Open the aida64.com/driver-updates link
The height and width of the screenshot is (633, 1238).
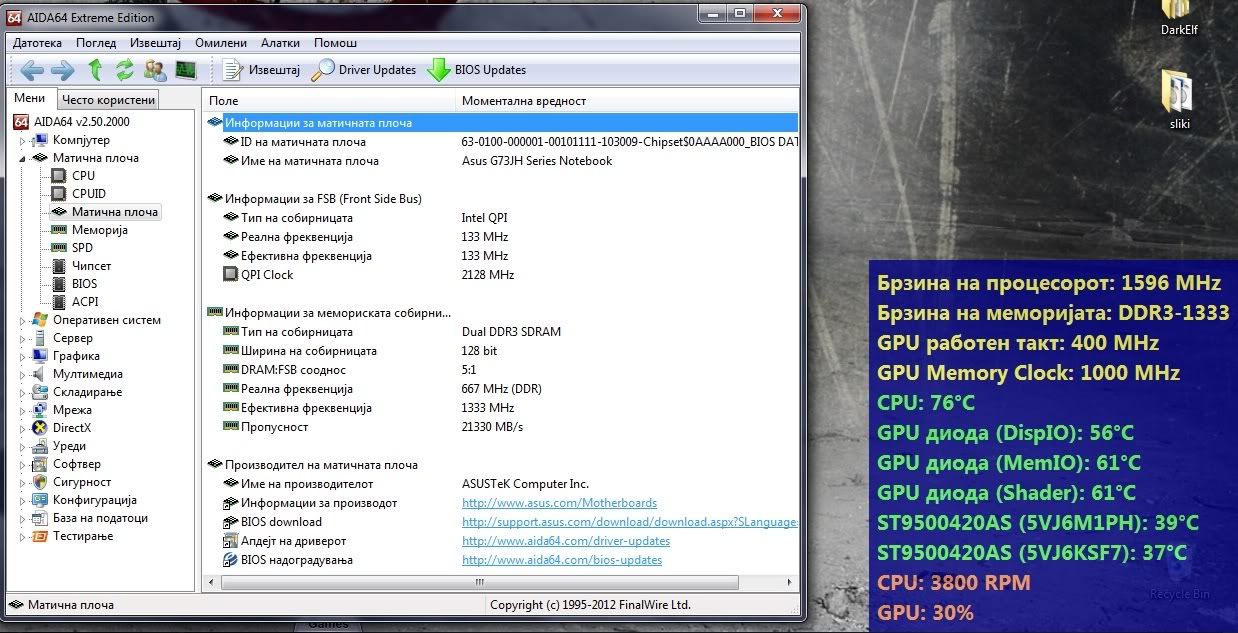566,541
